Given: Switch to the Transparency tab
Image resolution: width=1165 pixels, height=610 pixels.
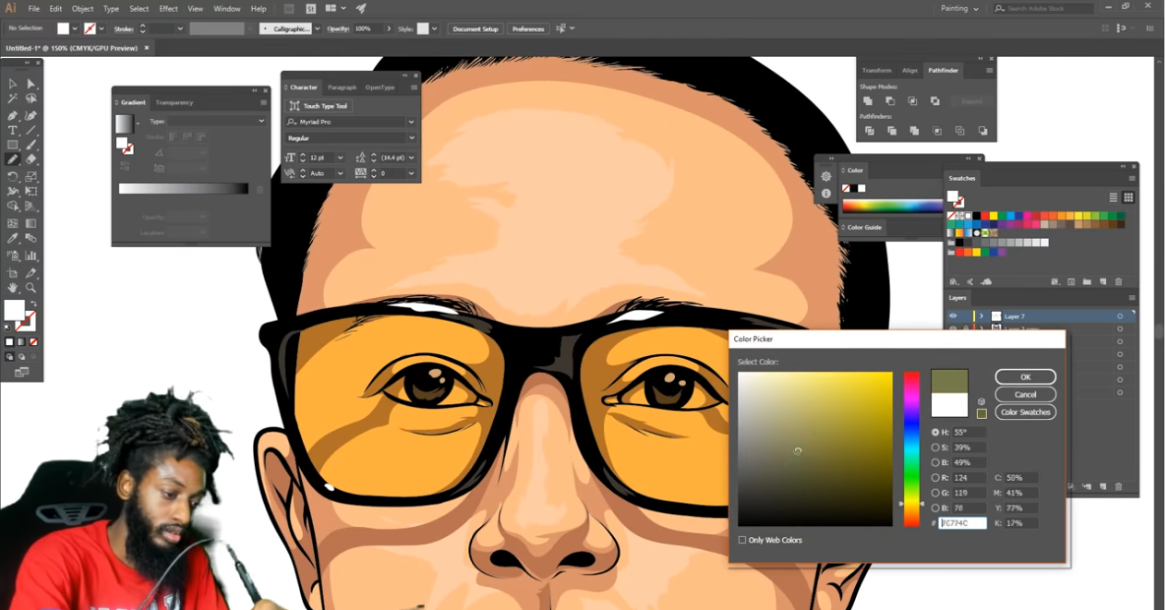Looking at the screenshot, I should click(175, 103).
